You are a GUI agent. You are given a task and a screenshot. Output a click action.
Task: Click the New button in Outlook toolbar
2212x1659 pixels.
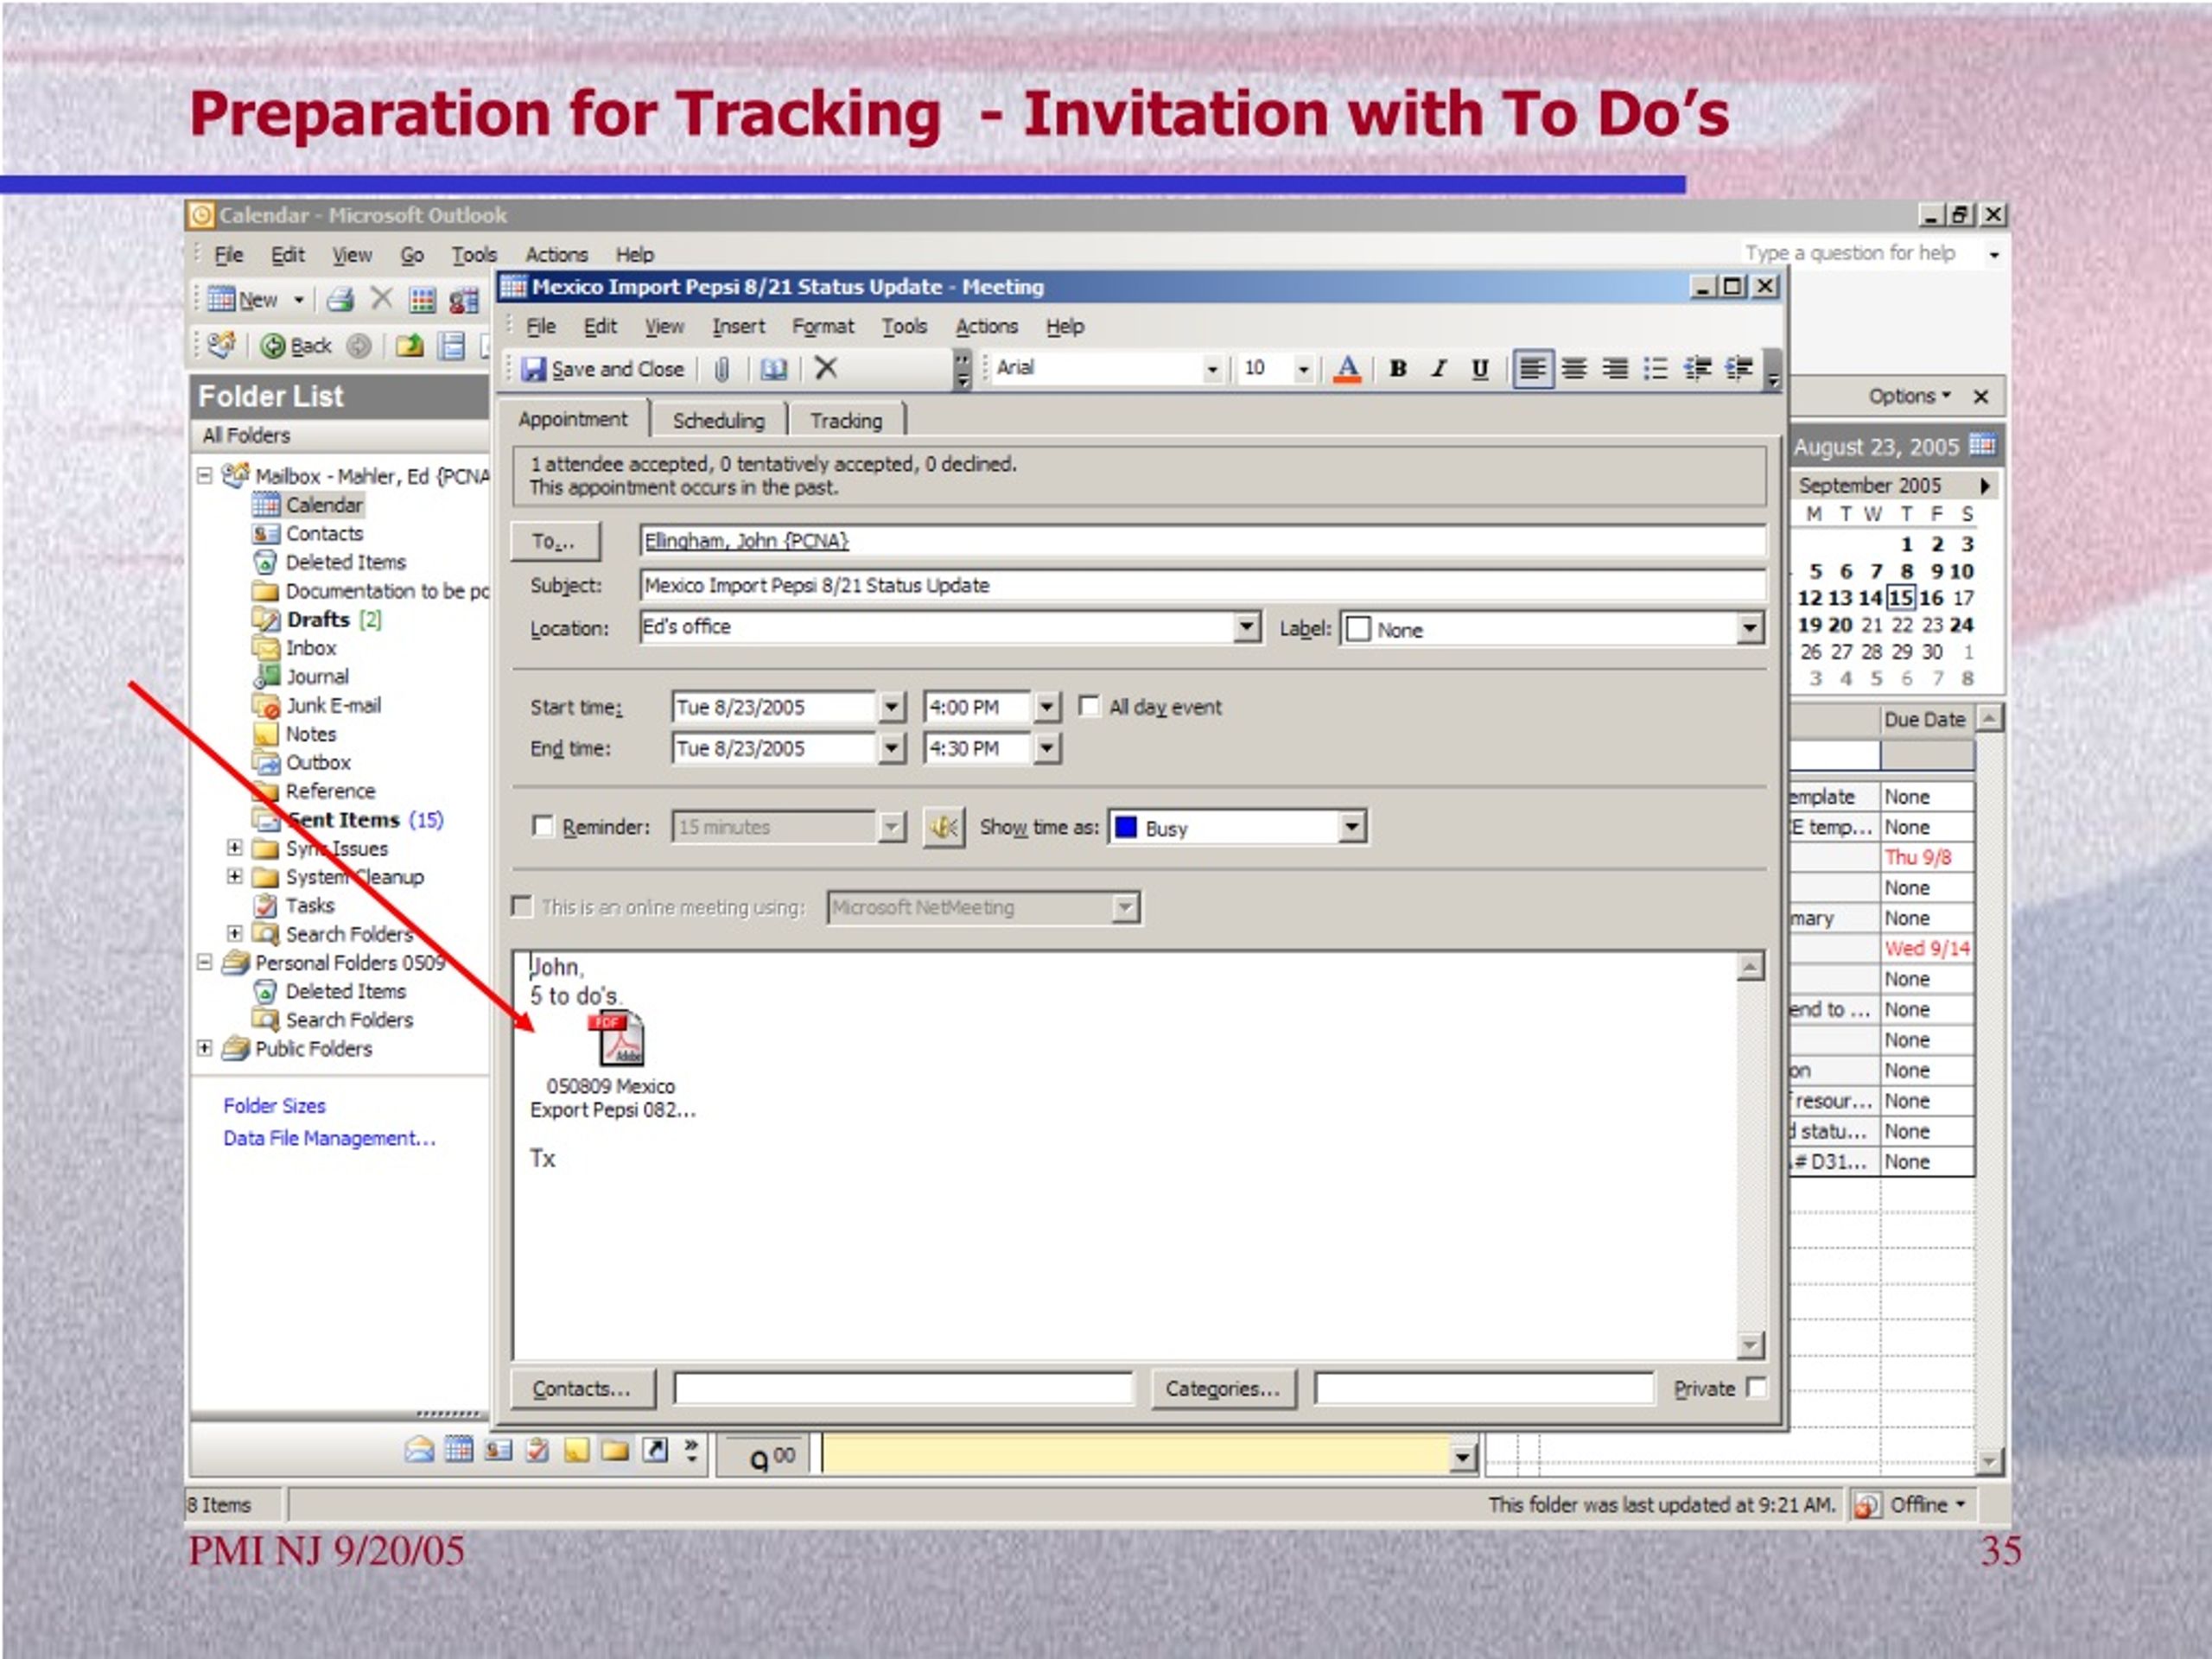tap(243, 299)
